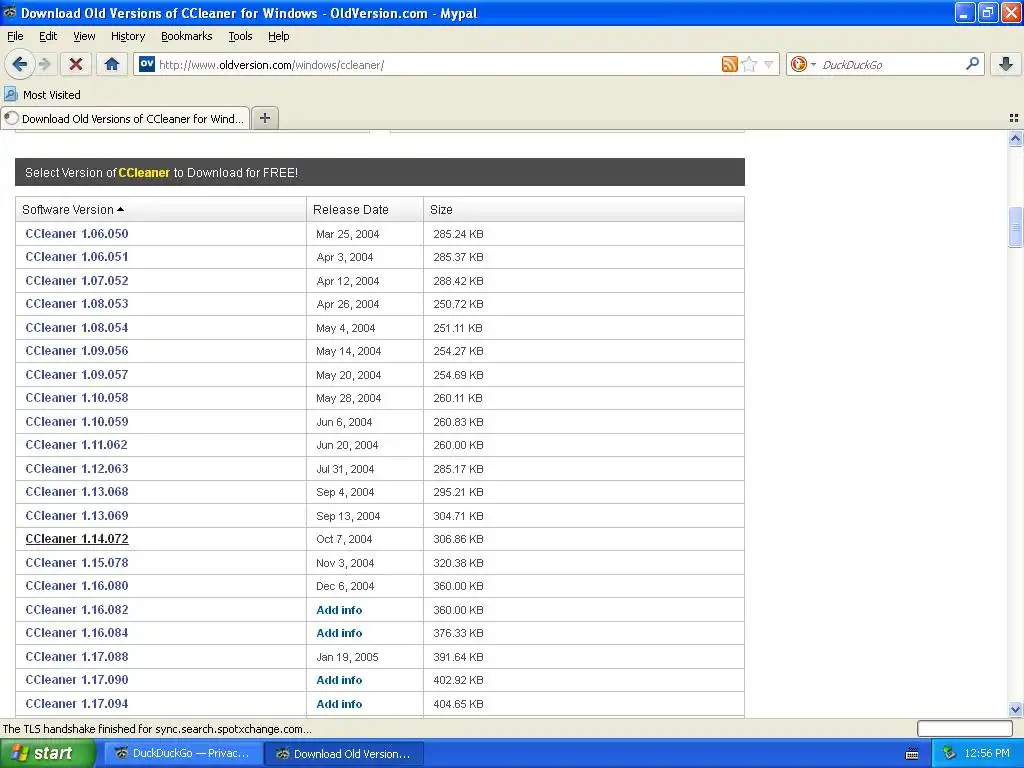The image size is (1024, 768).
Task: Go back with the Back arrow button
Action: [x=19, y=64]
